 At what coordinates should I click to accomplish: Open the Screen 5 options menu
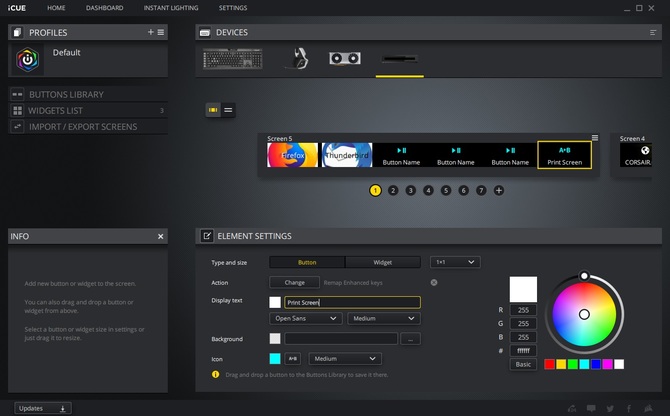point(595,138)
